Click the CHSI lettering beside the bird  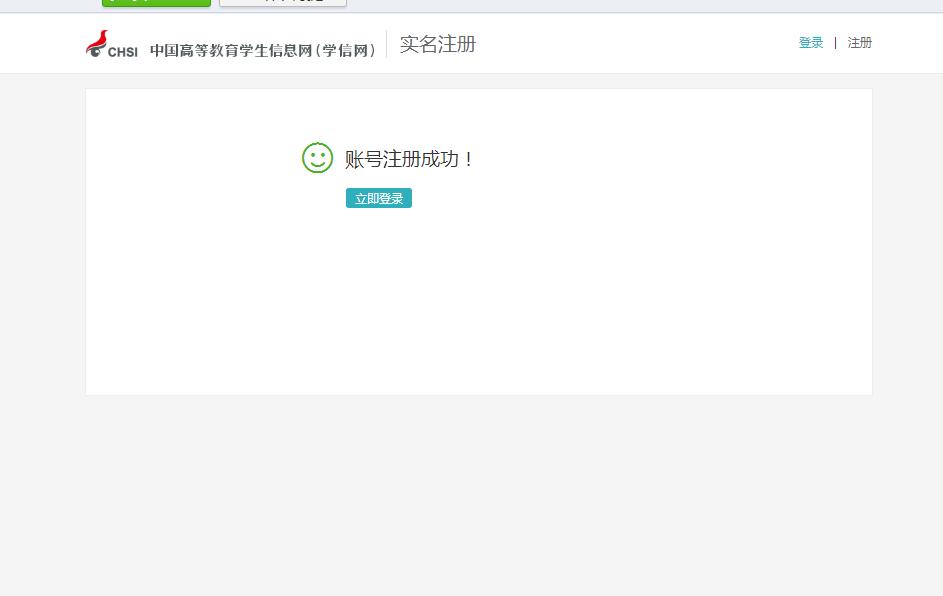[123, 51]
